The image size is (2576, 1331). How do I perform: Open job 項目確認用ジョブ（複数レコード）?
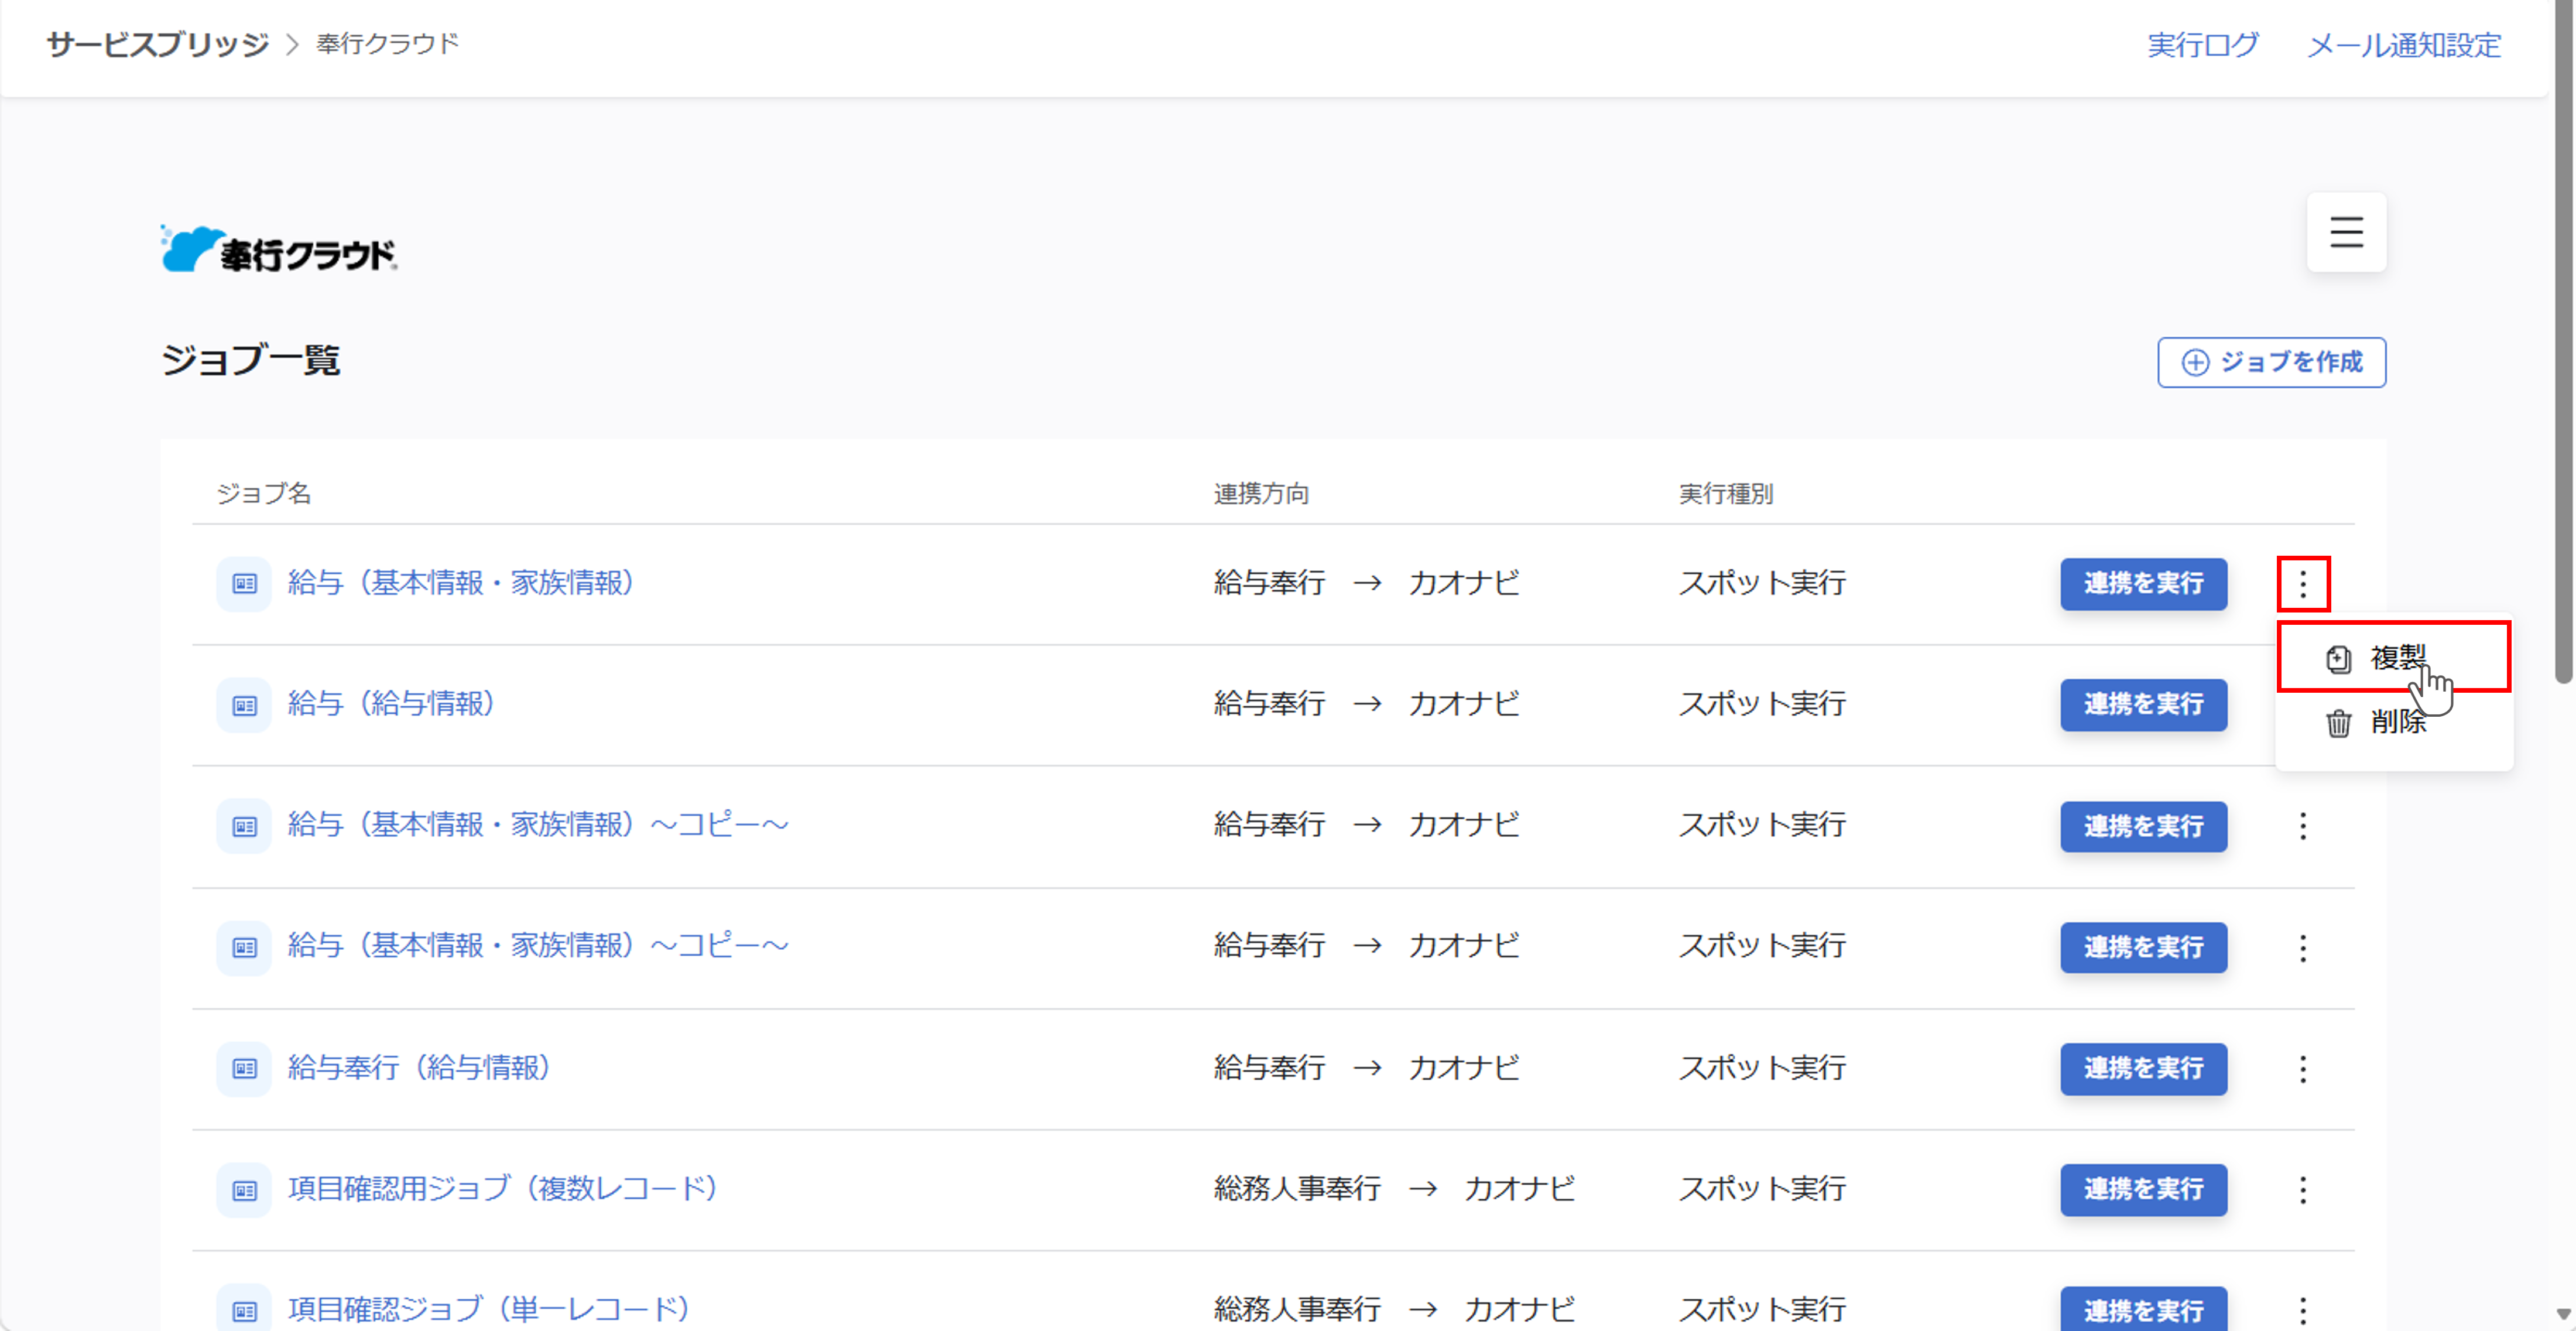click(503, 1189)
